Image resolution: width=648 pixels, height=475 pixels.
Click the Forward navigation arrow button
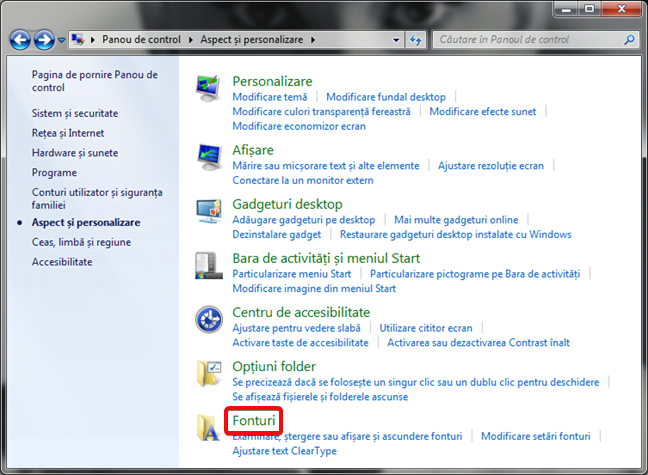pyautogui.click(x=44, y=40)
